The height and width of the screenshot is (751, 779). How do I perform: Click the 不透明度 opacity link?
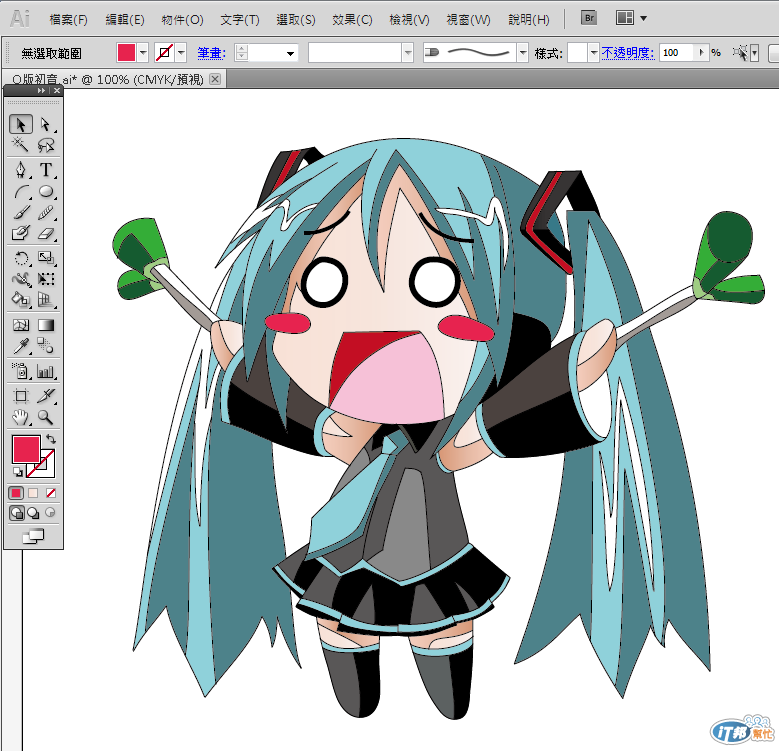628,53
